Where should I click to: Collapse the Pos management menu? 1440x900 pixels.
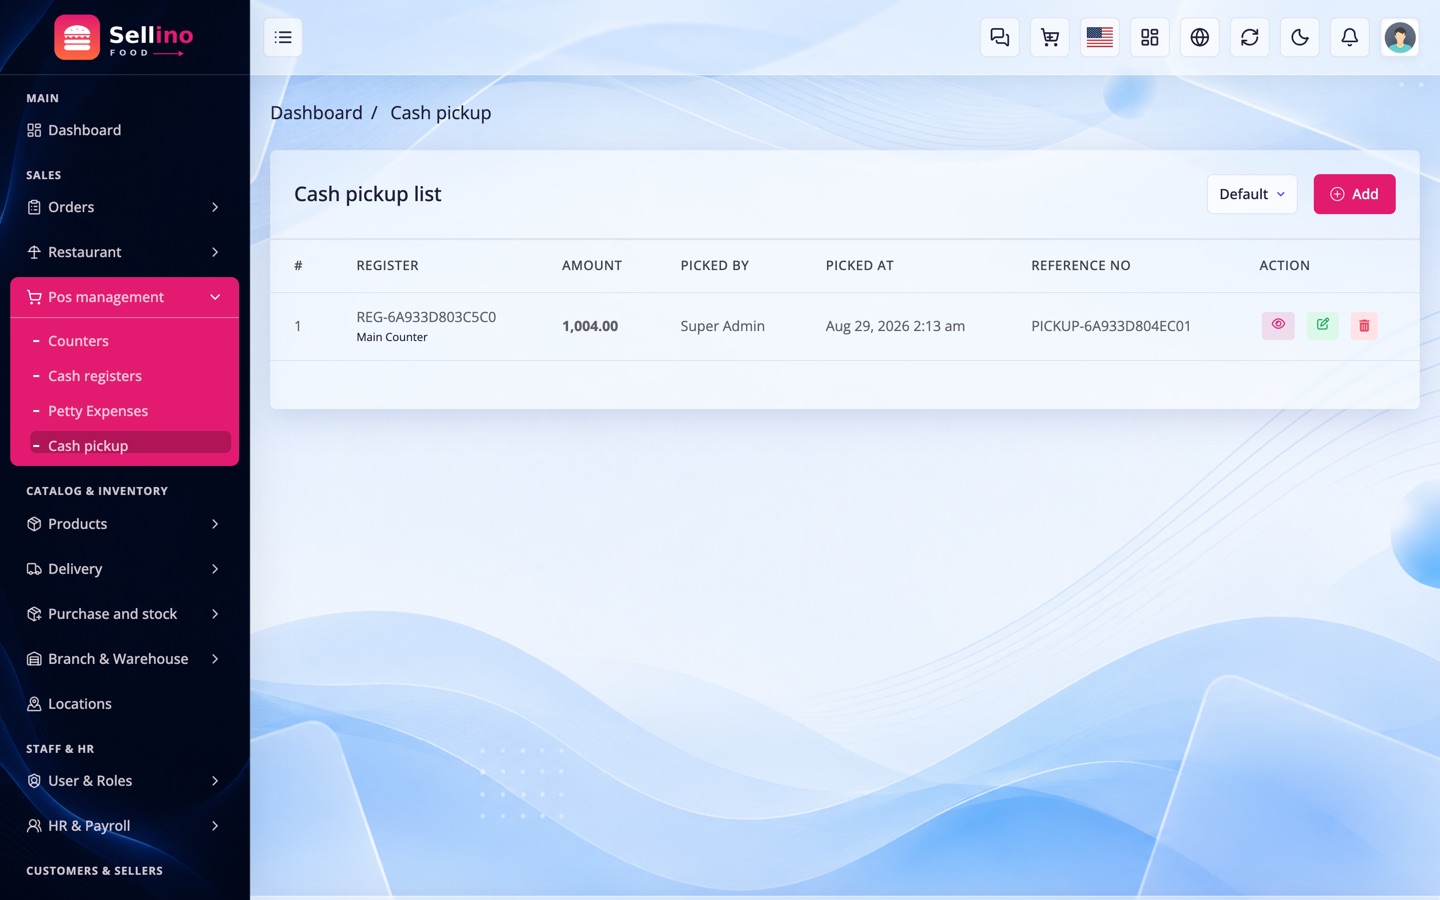[124, 297]
